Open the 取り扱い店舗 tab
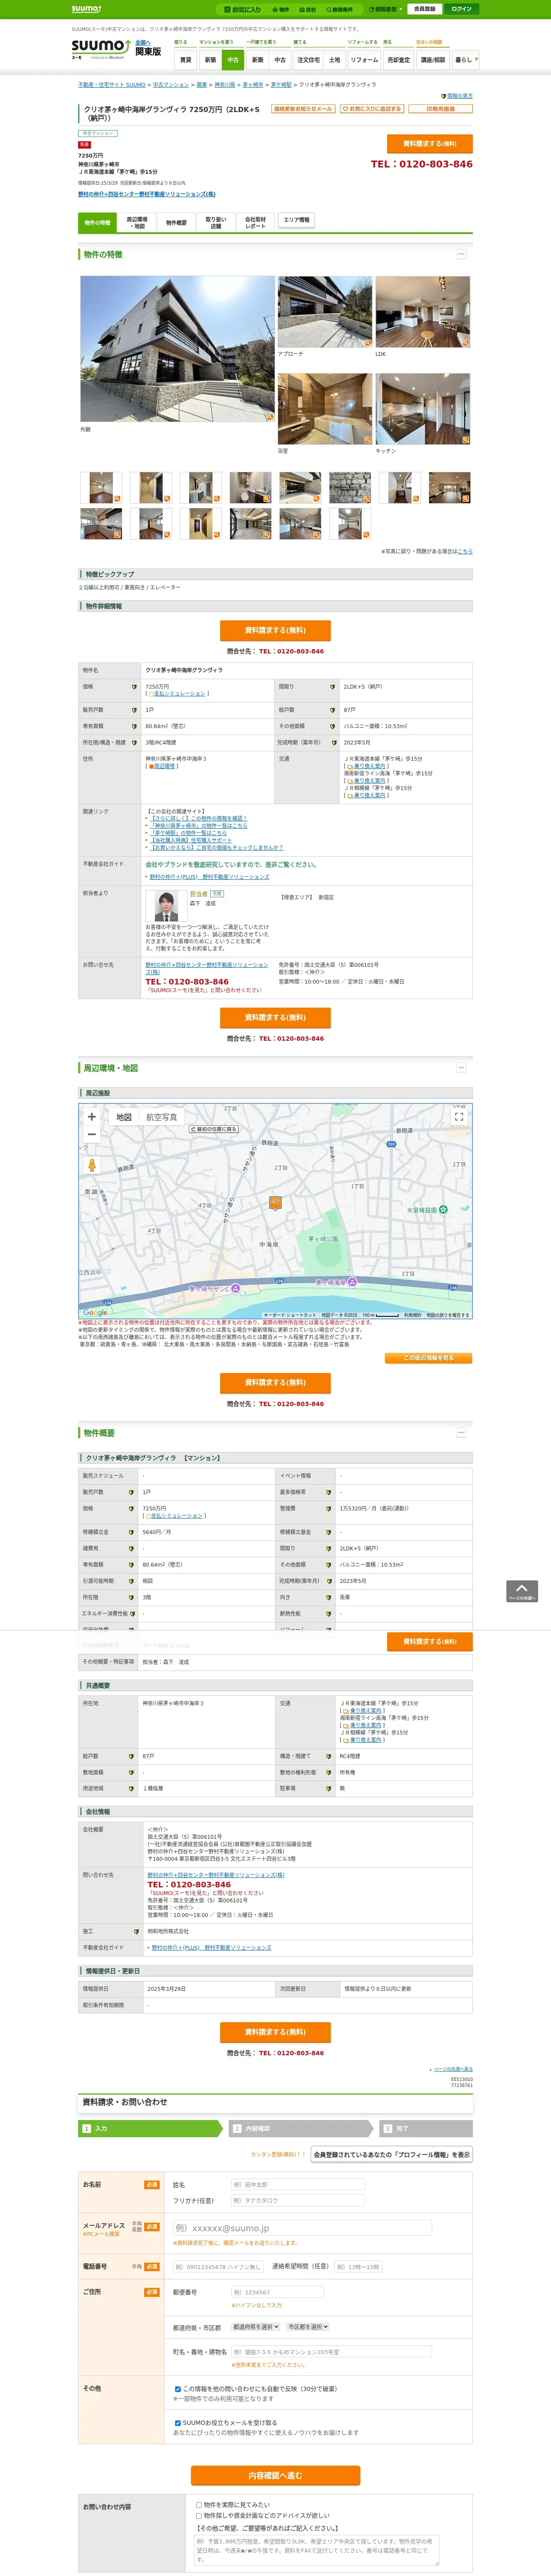The height and width of the screenshot is (2576, 551). [x=216, y=222]
